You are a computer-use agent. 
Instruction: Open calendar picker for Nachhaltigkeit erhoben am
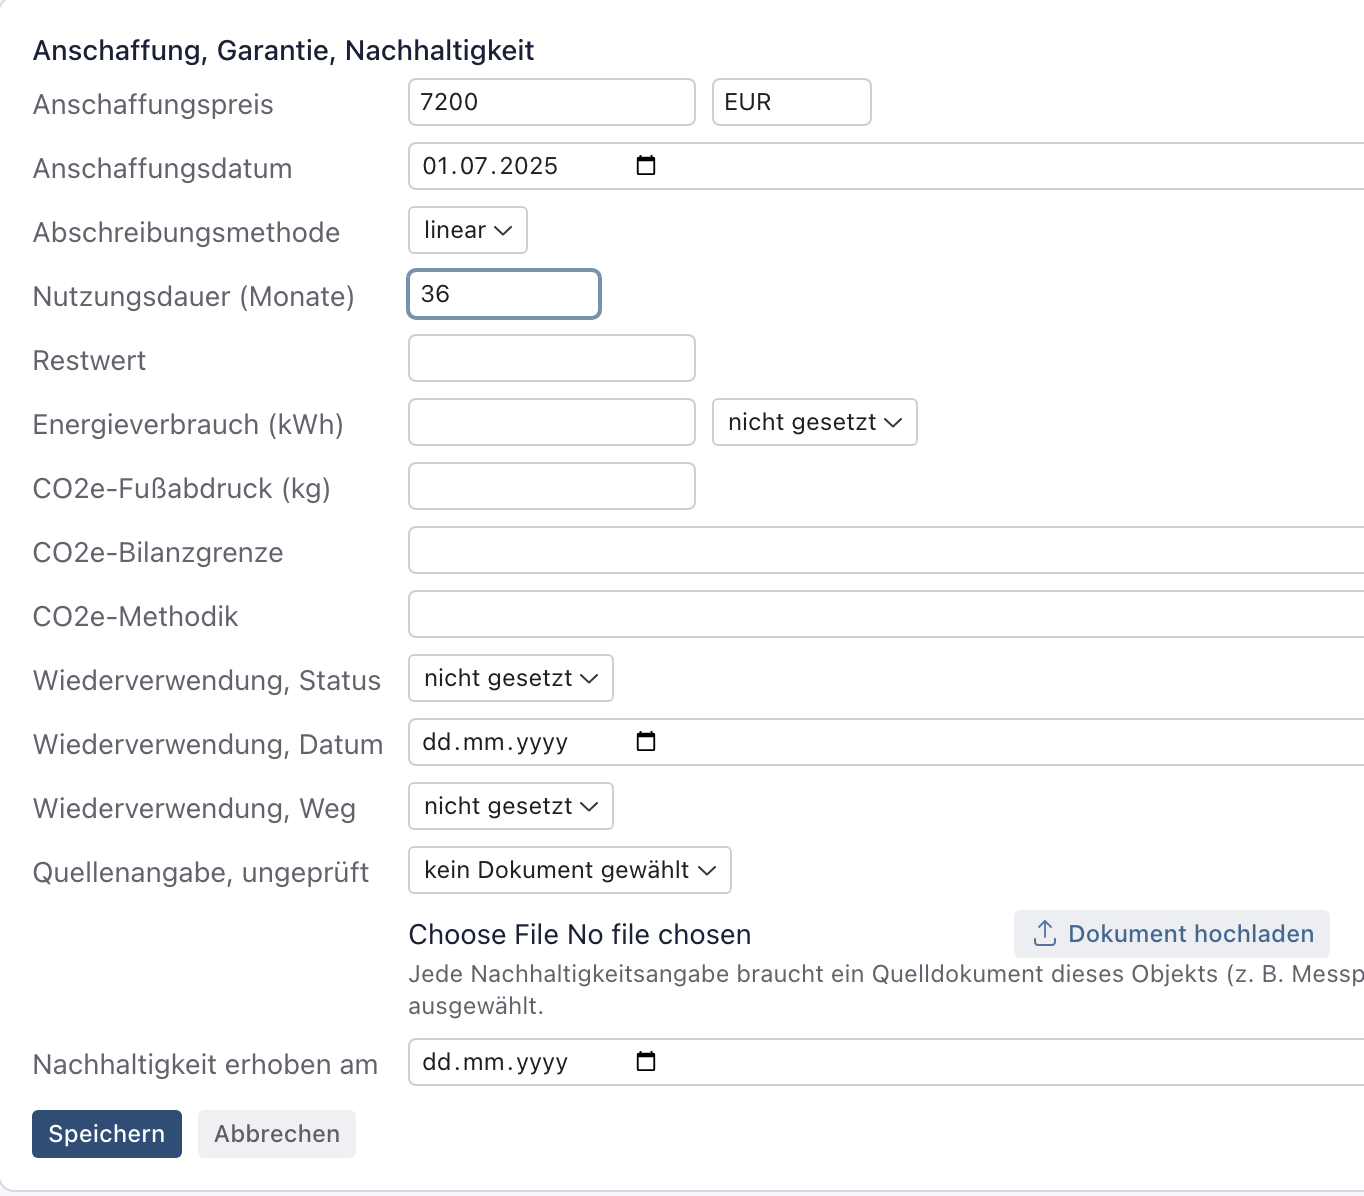point(646,1062)
